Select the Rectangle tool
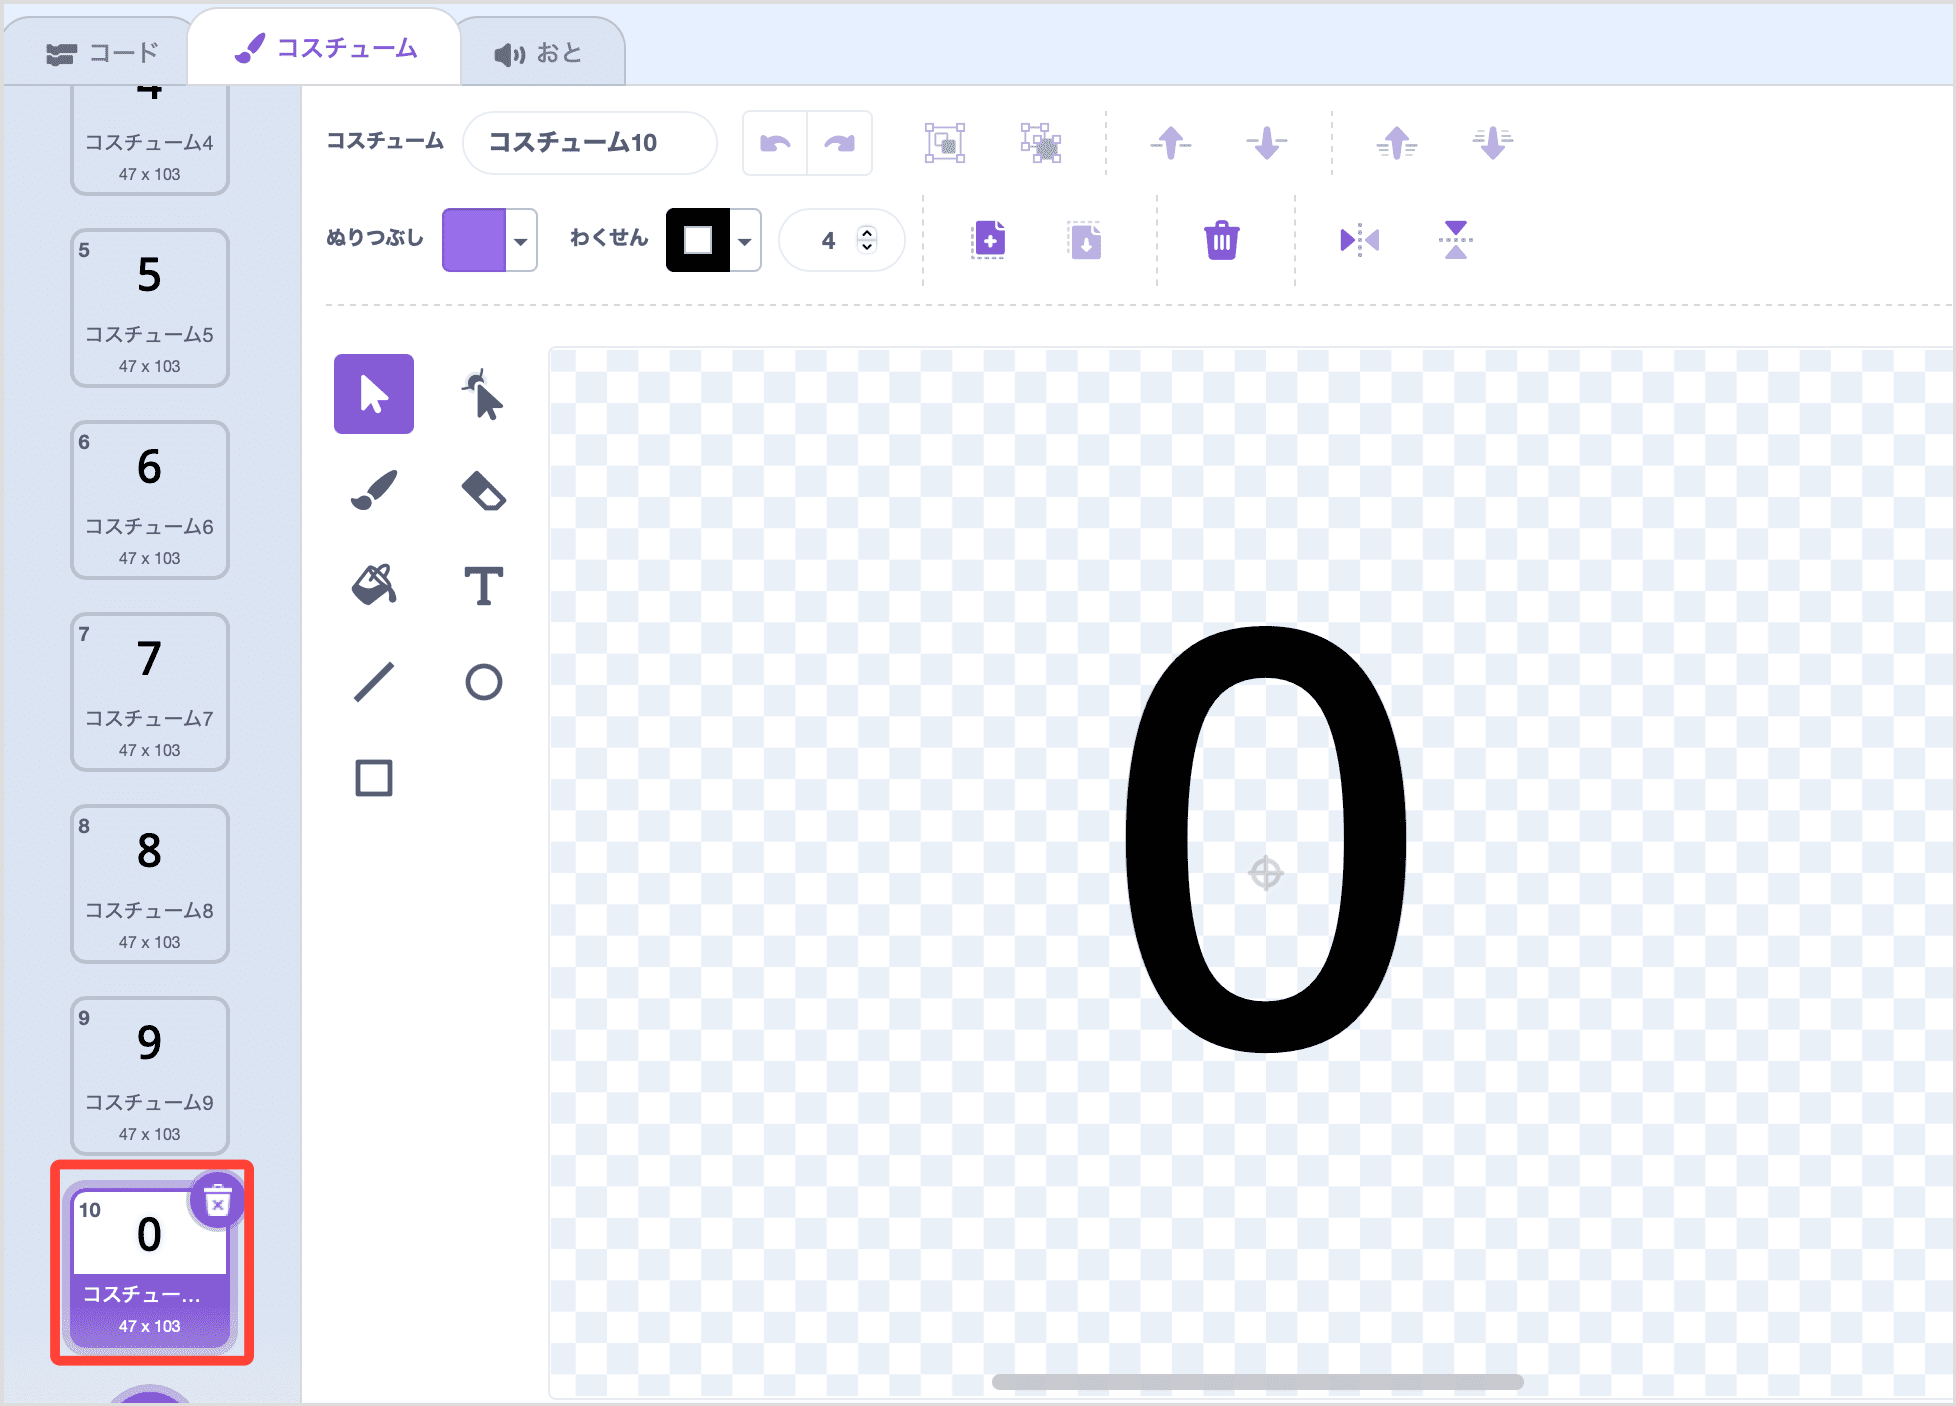Screen dimensions: 1956x1406 click(374, 778)
